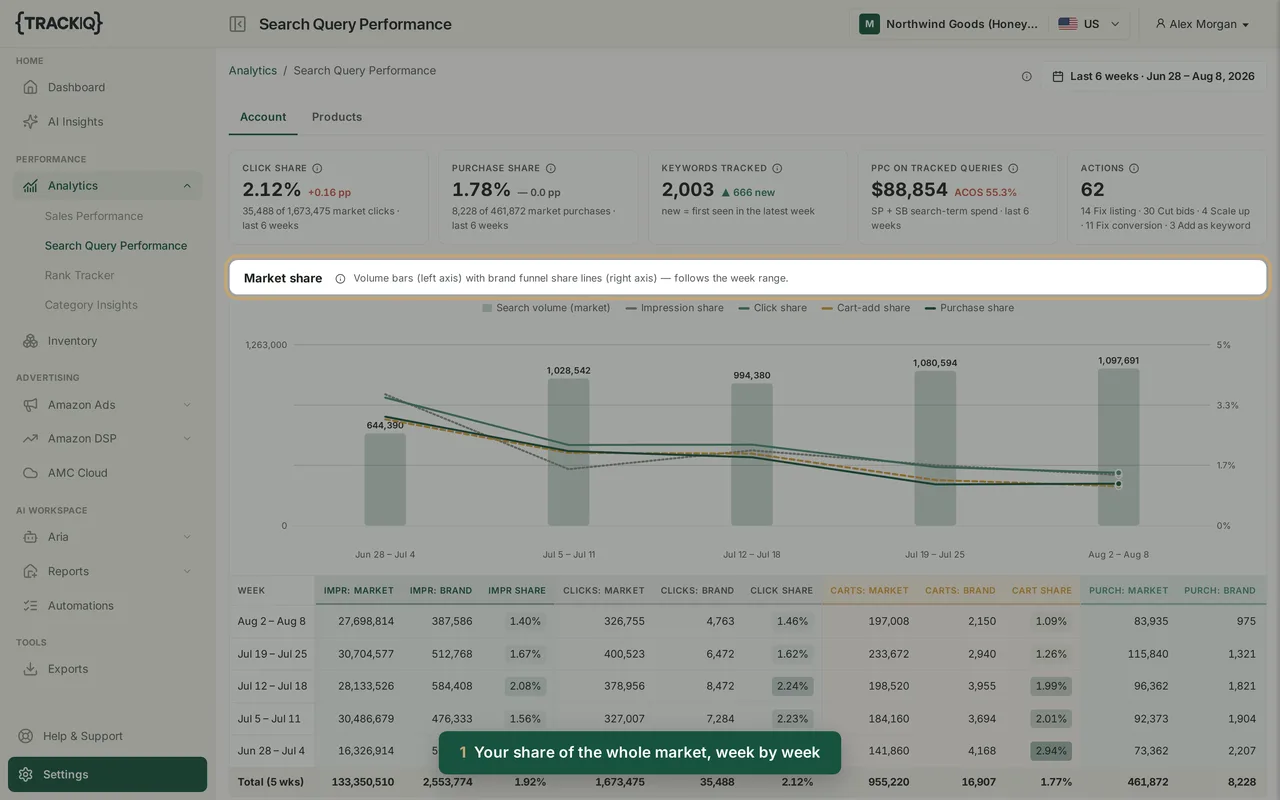Viewport: 1280px width, 800px height.
Task: Switch to the Products tab
Action: point(337,117)
